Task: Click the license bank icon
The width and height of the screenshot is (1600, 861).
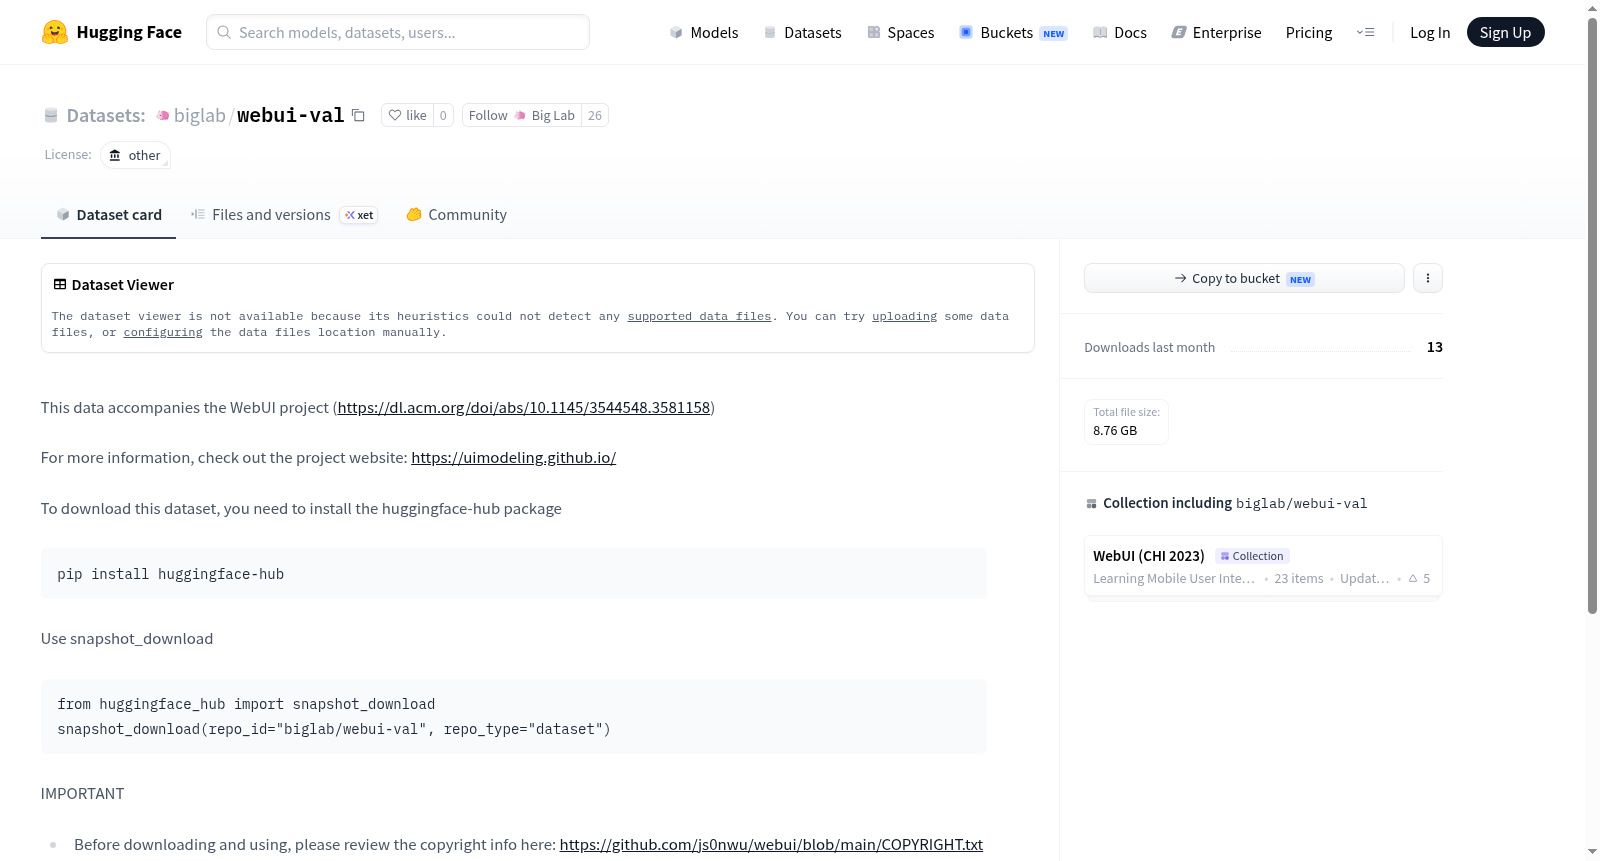Action: click(x=115, y=155)
